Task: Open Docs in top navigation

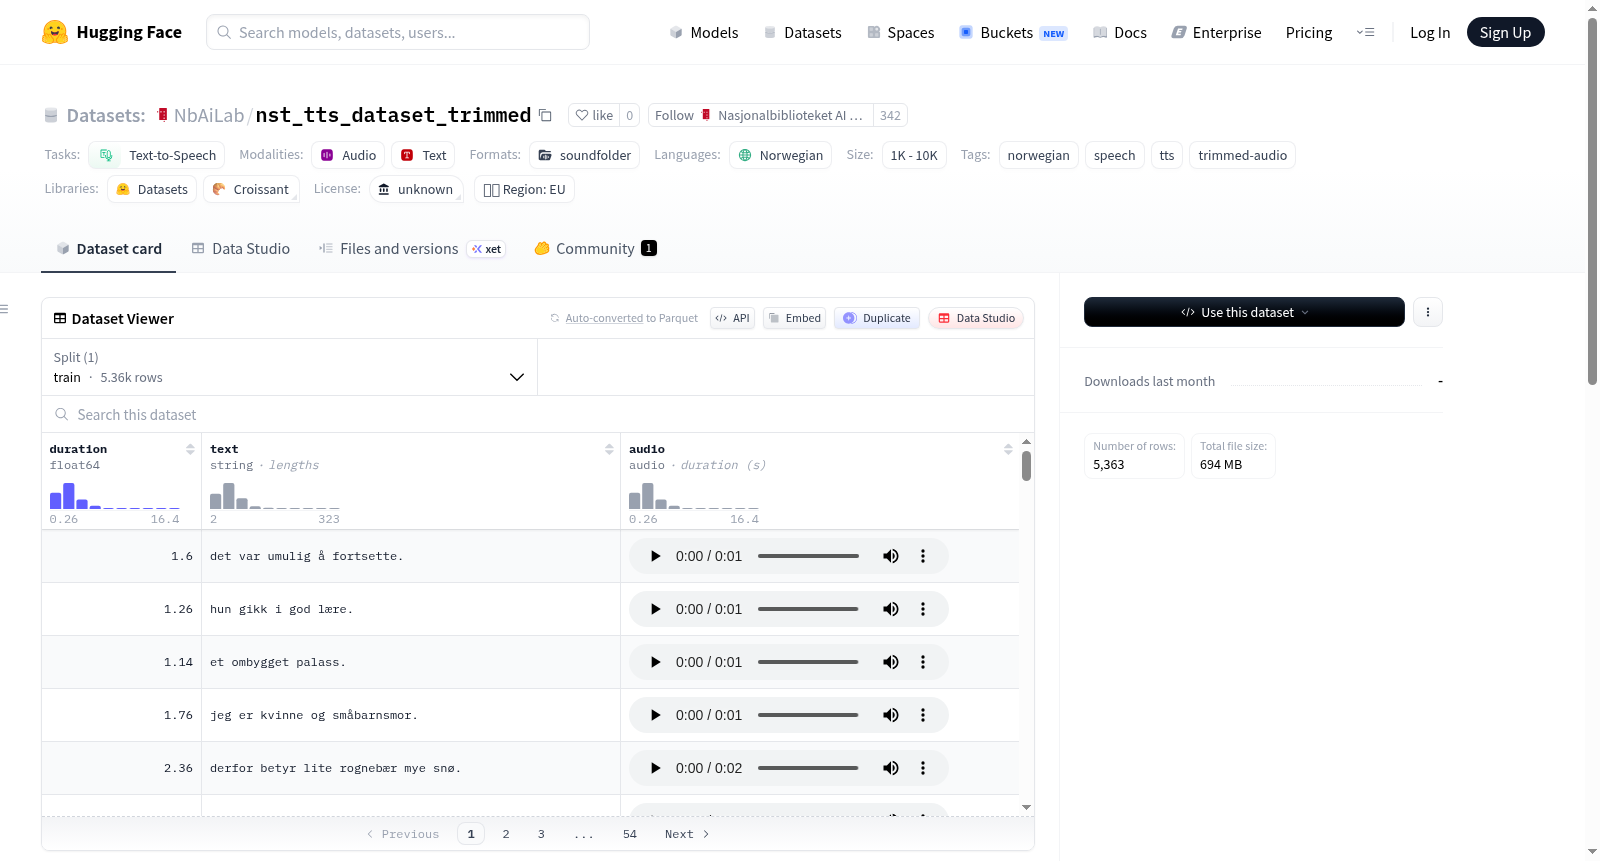Action: pyautogui.click(x=1119, y=33)
